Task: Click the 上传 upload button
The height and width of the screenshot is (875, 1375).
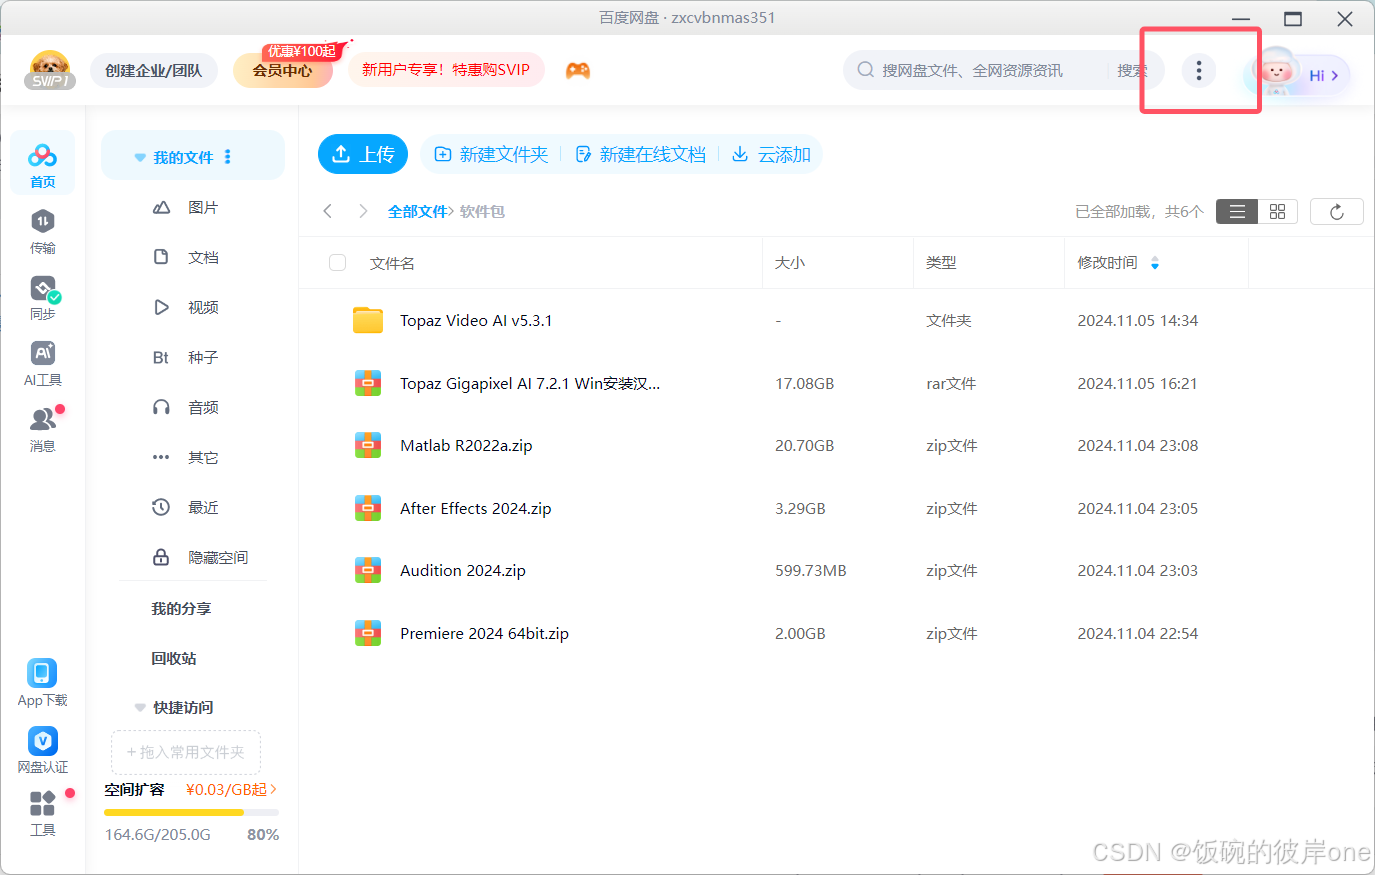Action: tap(363, 154)
